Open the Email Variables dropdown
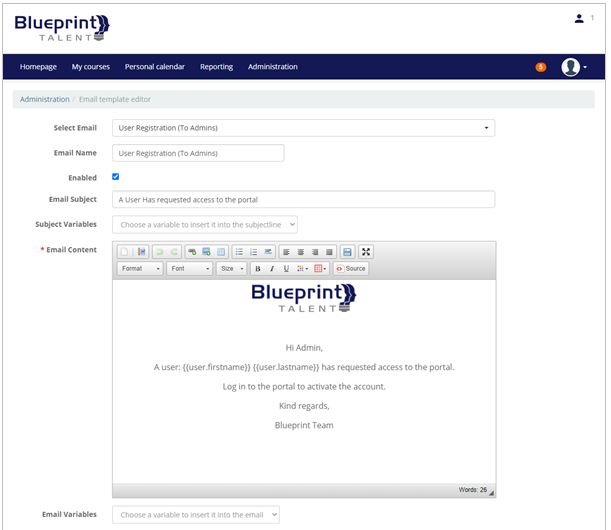 click(x=195, y=514)
